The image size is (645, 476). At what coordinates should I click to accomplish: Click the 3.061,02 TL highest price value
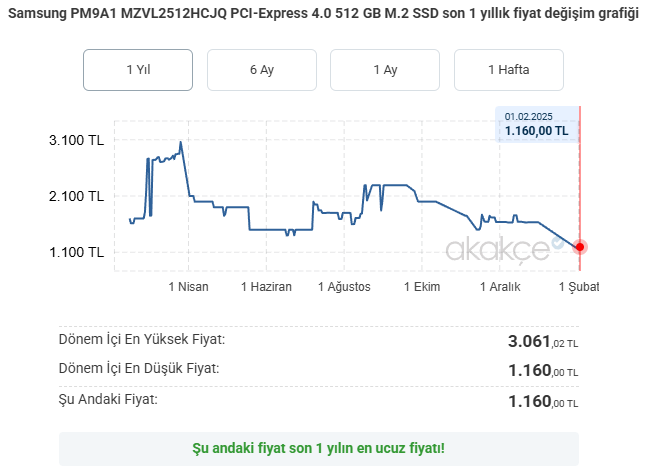coord(543,342)
